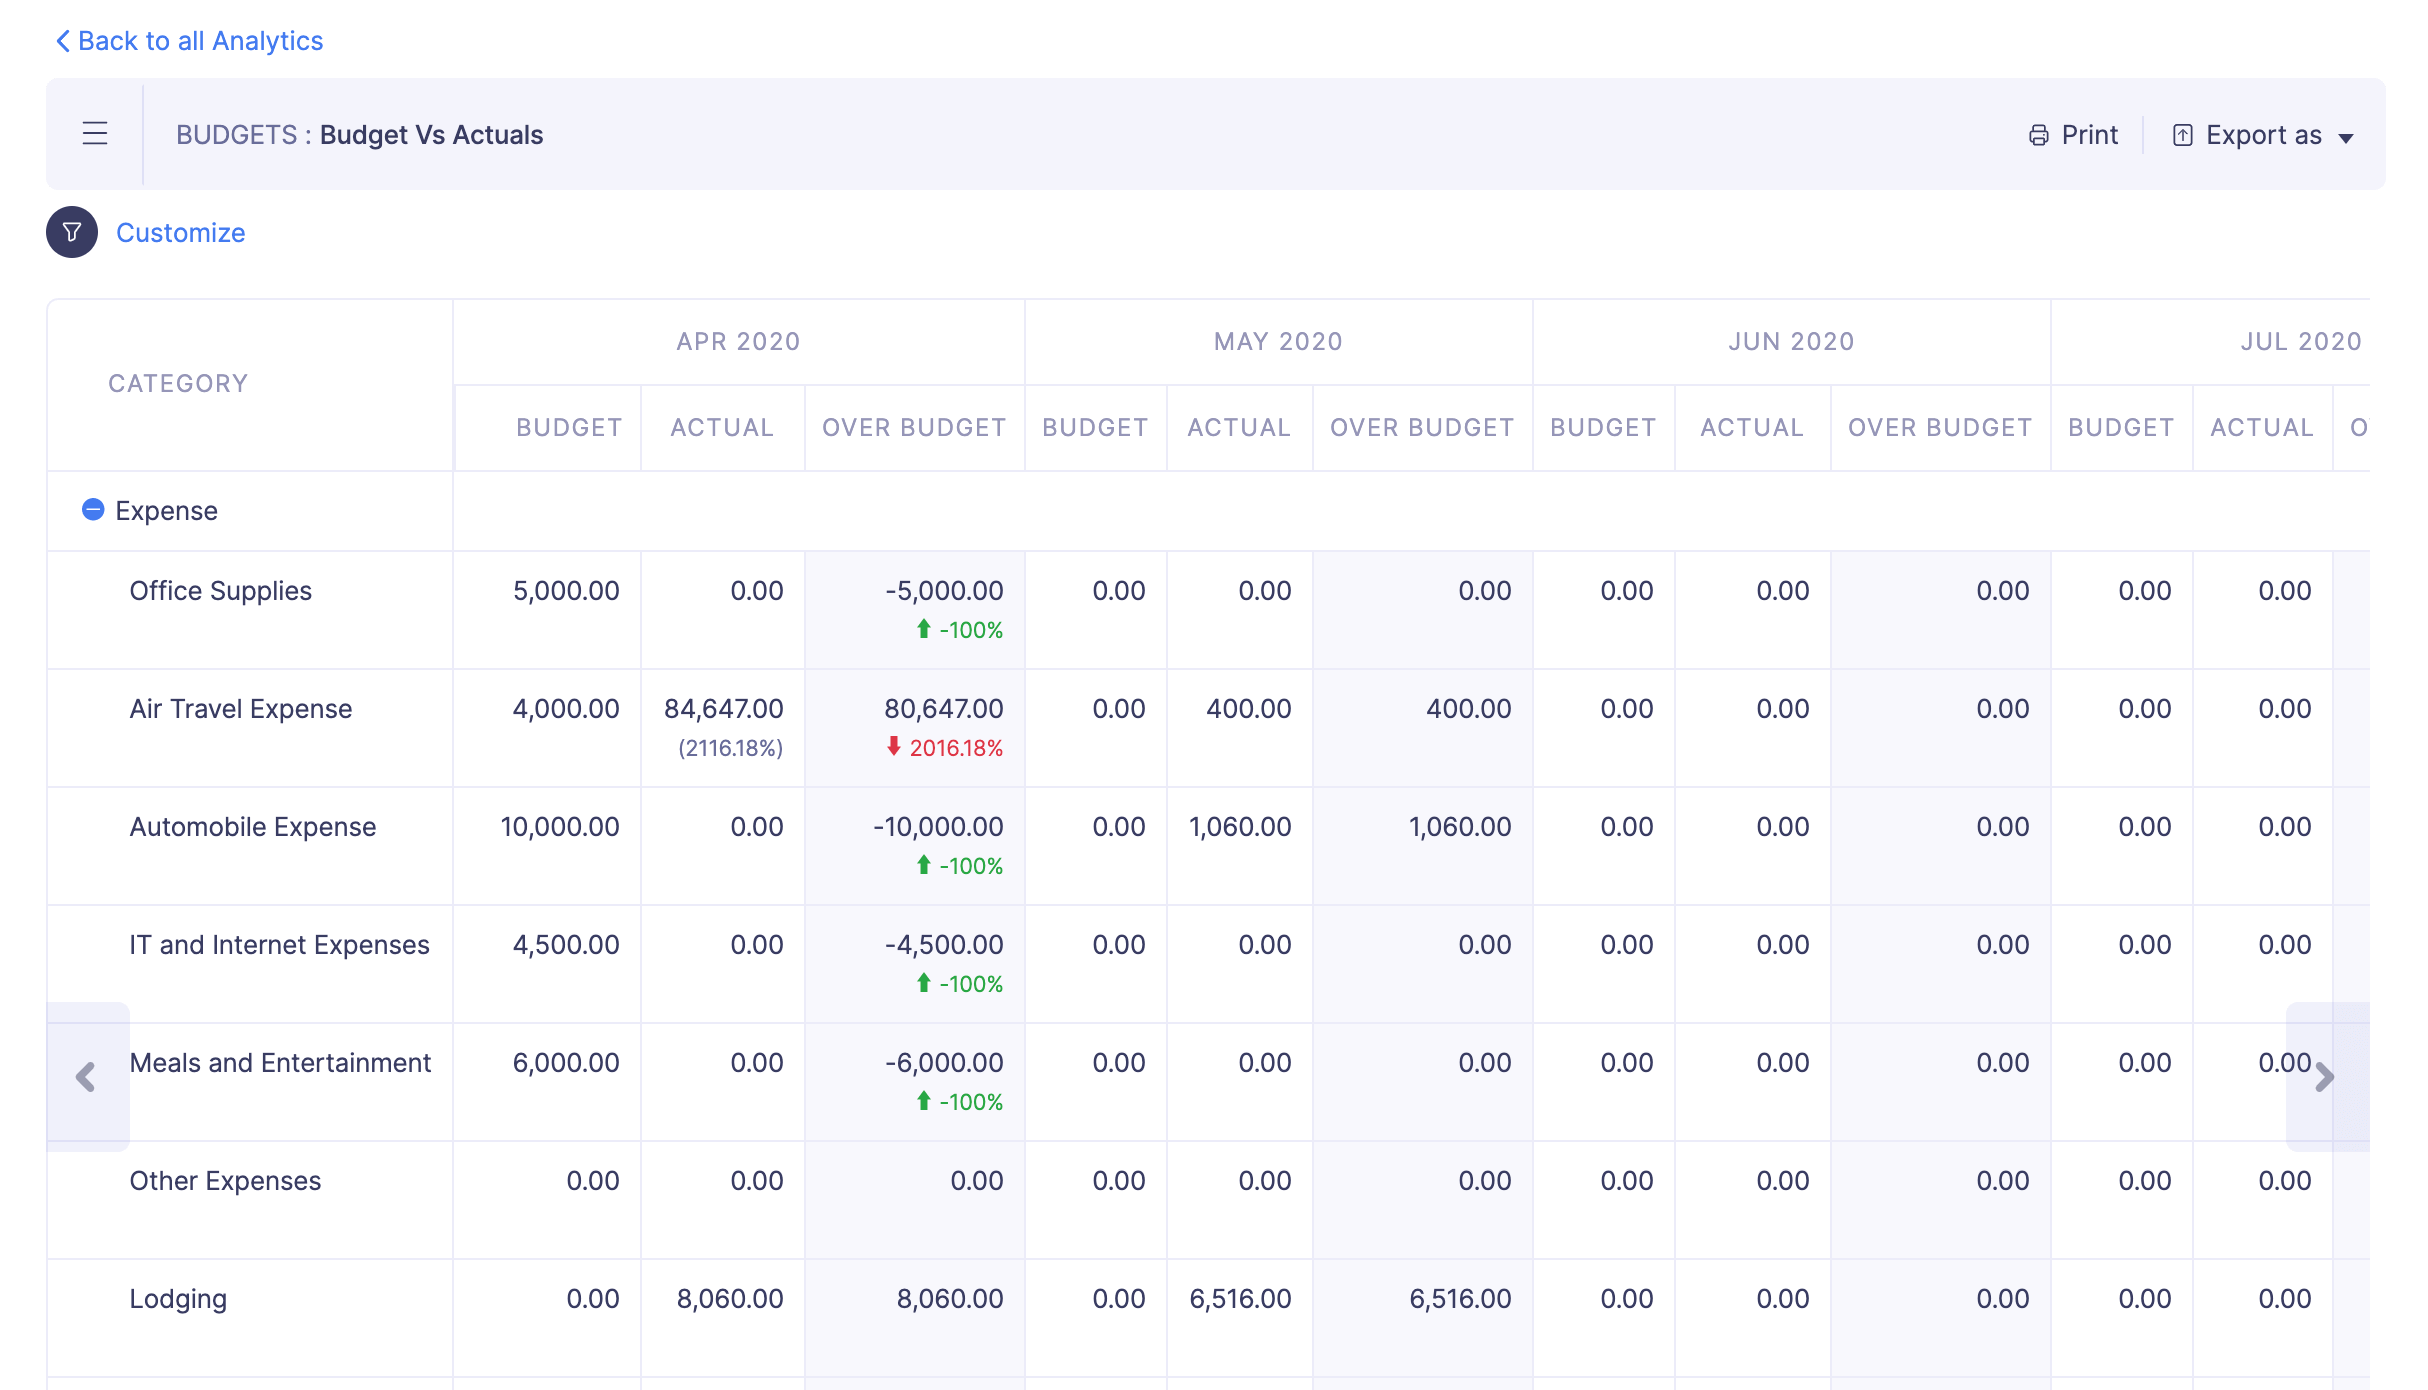Click the printer icon
Screen dimensions: 2428x1390
[2038, 135]
